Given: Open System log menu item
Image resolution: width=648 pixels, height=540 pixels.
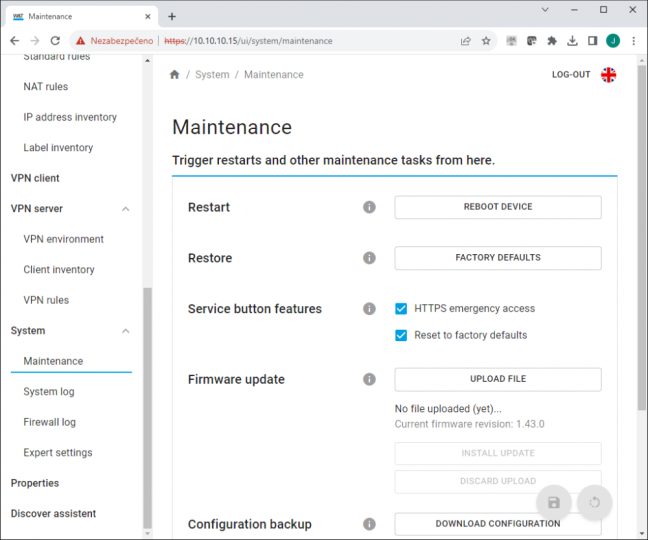Looking at the screenshot, I should point(49,392).
